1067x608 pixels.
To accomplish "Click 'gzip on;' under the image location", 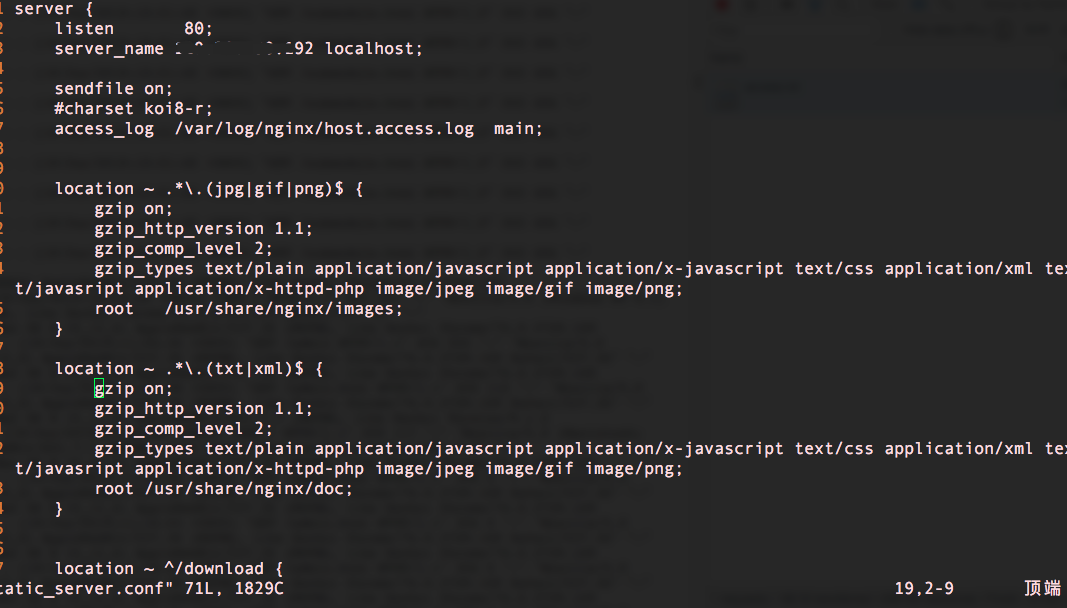I will [133, 209].
